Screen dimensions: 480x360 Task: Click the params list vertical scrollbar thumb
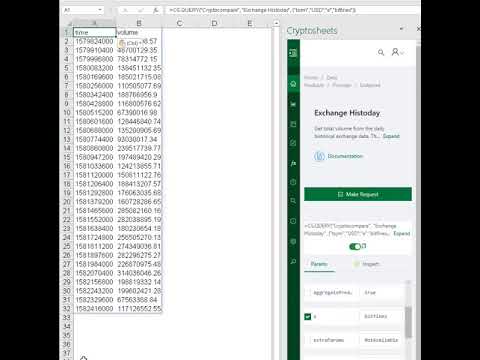(x=408, y=321)
